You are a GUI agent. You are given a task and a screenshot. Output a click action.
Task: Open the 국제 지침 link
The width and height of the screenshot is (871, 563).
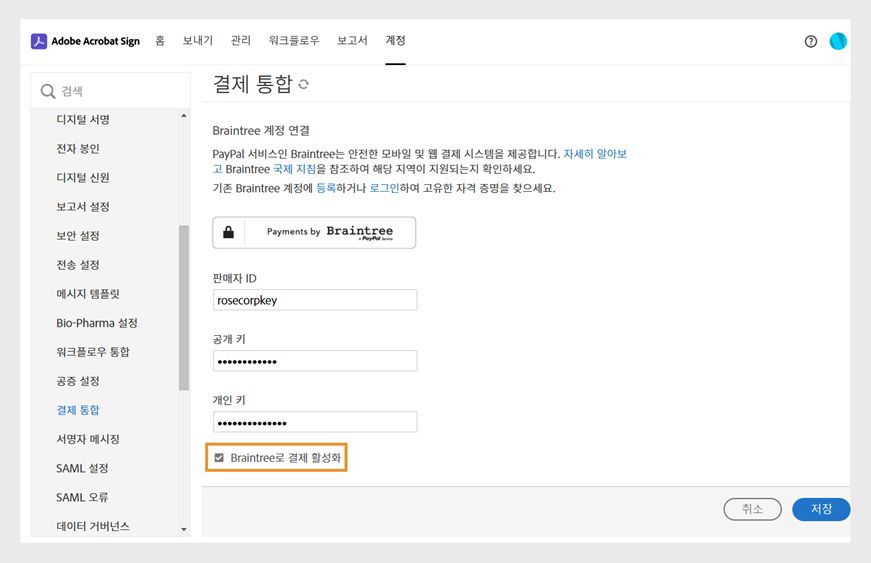(x=294, y=169)
